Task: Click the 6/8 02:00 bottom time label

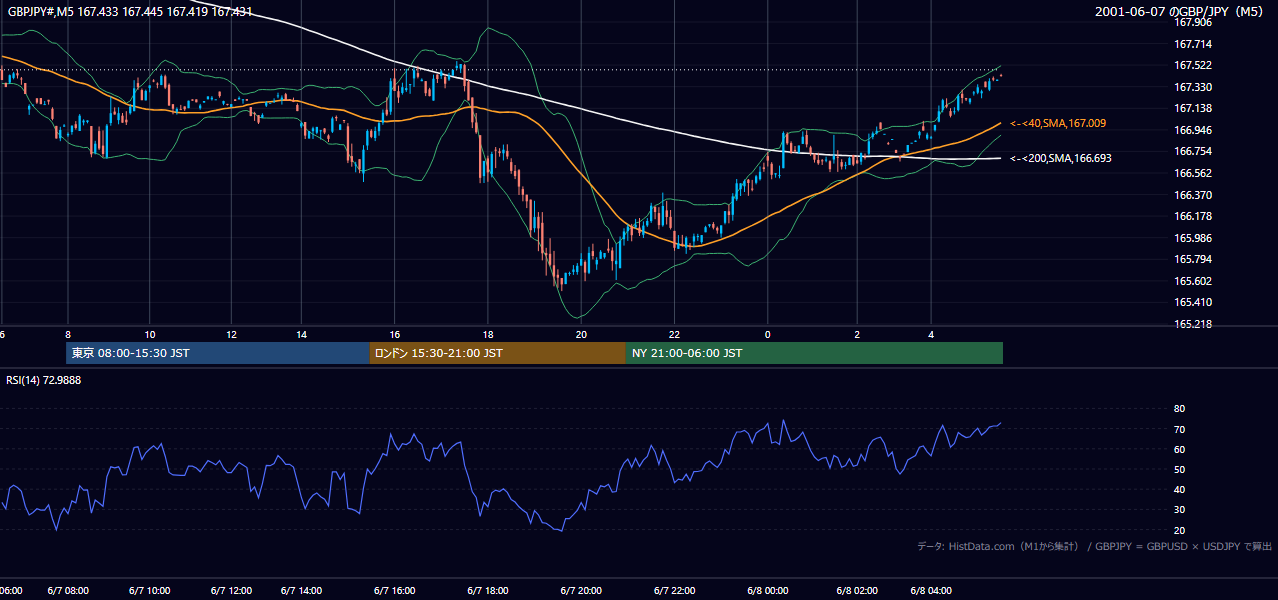Action: point(857,591)
